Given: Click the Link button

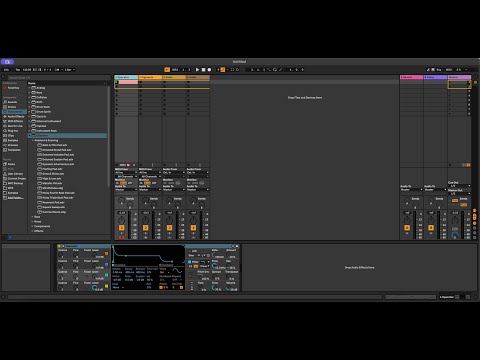Looking at the screenshot, I should click(6, 70).
